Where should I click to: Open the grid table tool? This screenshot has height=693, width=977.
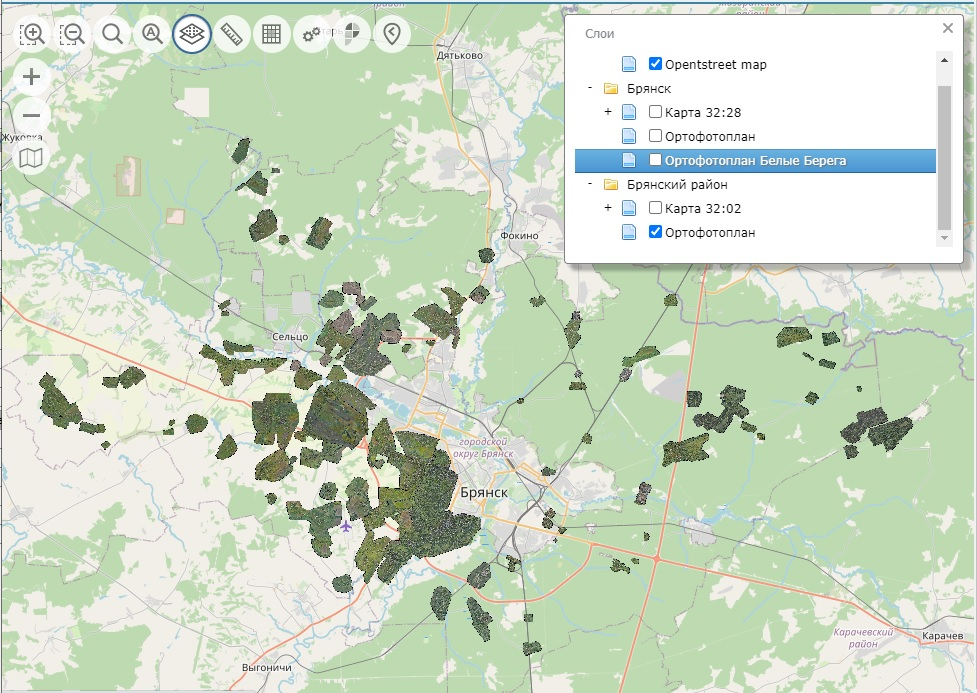[x=271, y=34]
